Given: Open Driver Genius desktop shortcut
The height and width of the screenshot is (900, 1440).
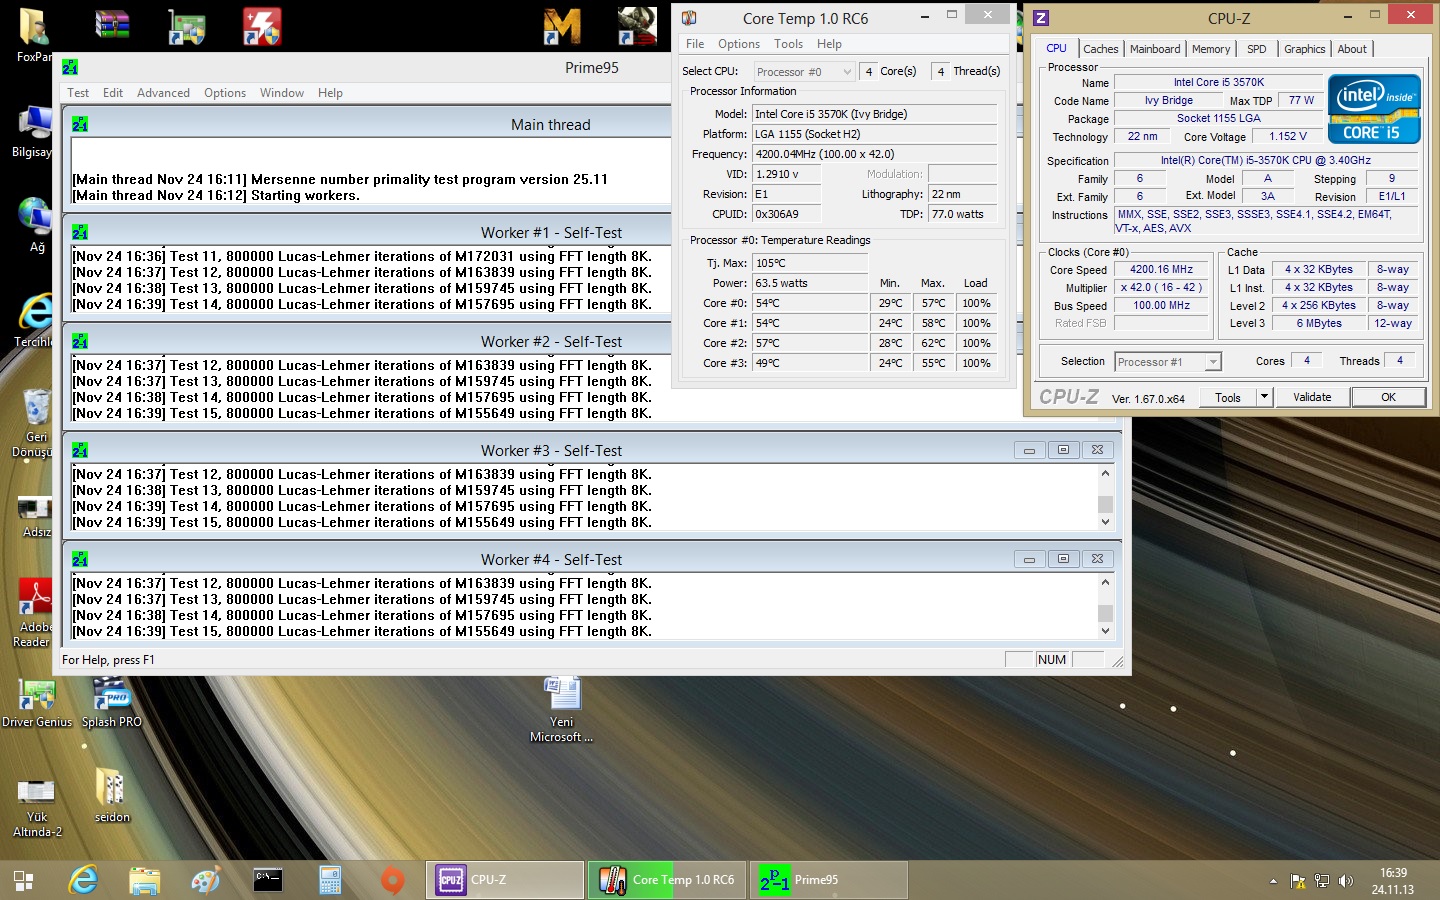Looking at the screenshot, I should point(37,694).
